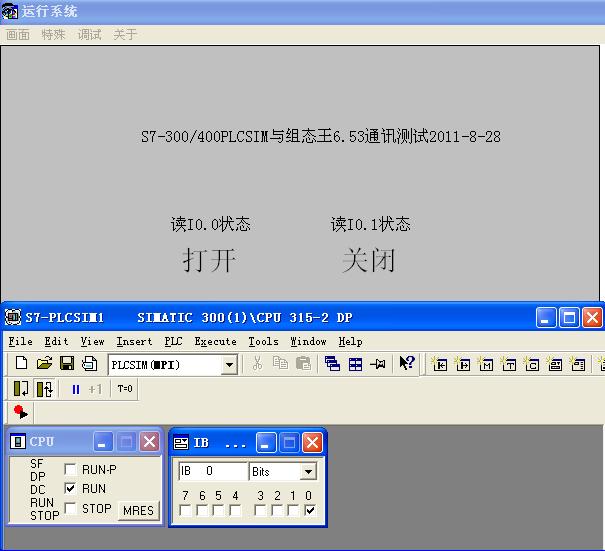Insert Input Variable view icon
The image size is (605, 551).
[439, 363]
